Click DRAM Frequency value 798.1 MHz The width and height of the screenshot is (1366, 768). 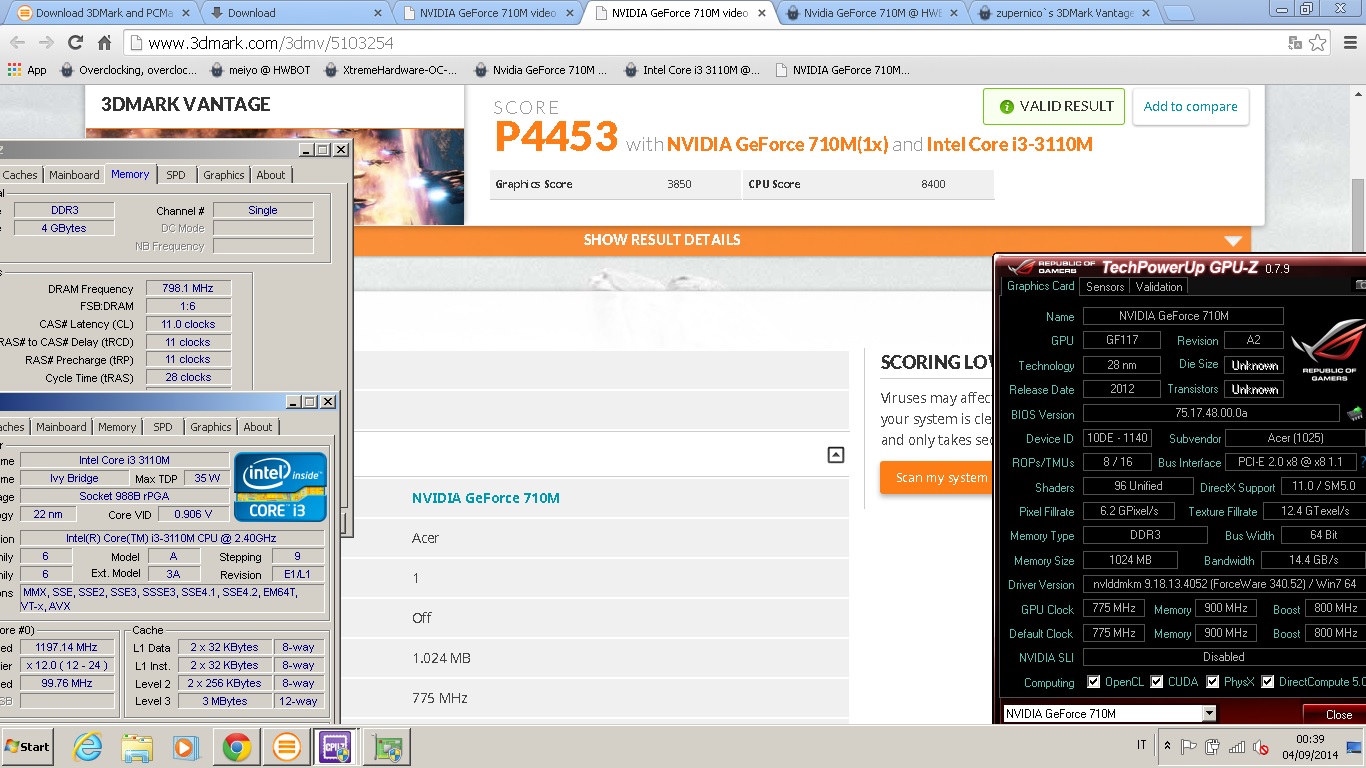(188, 288)
